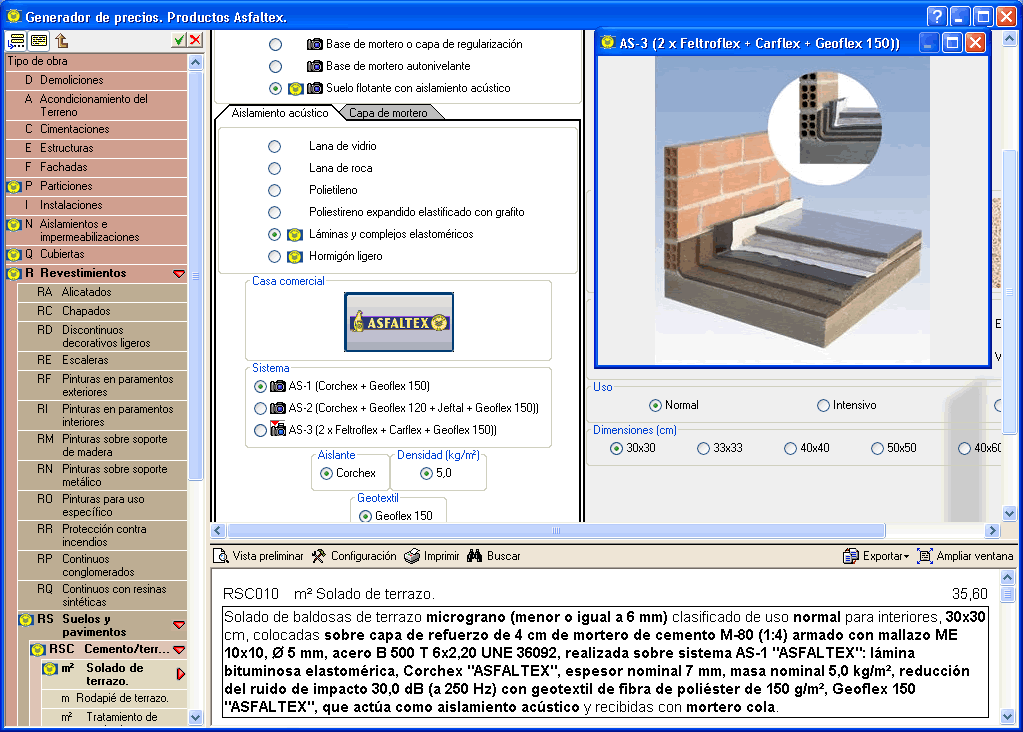Click red arrow beside Solado de terrazo
This screenshot has height=732, width=1023.
point(181,674)
